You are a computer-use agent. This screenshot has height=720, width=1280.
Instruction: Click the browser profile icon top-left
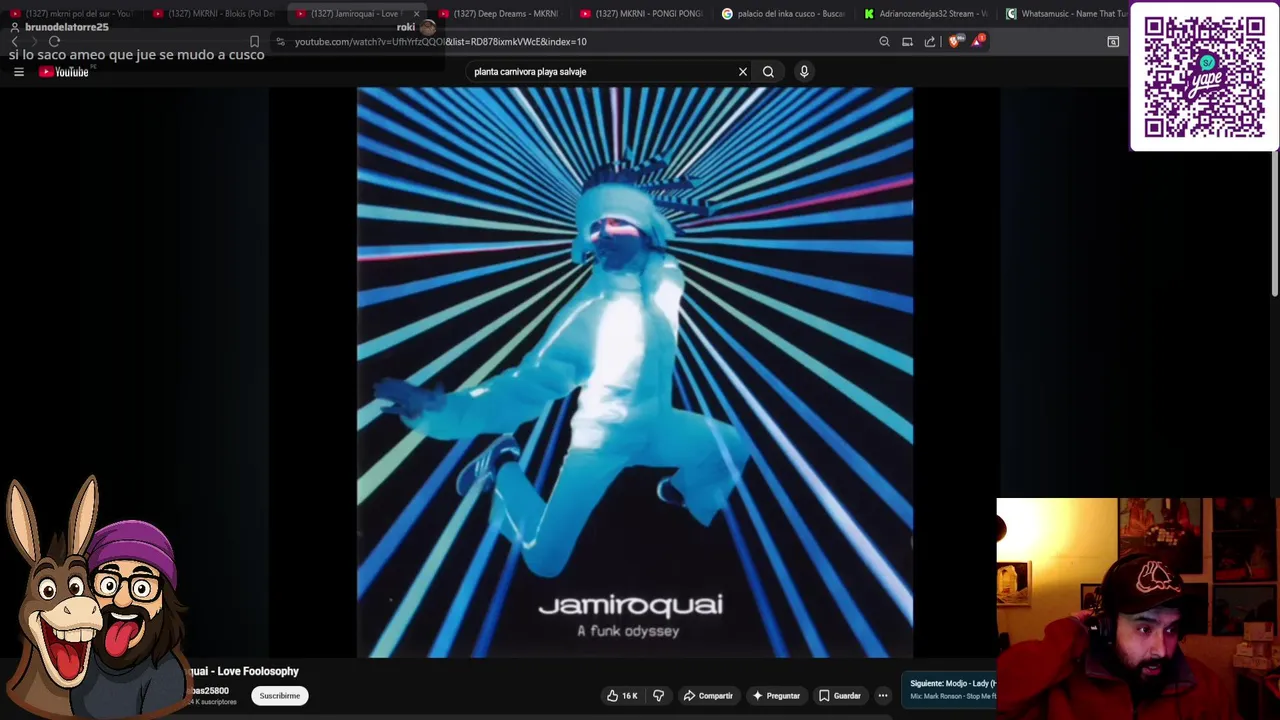(x=14, y=27)
